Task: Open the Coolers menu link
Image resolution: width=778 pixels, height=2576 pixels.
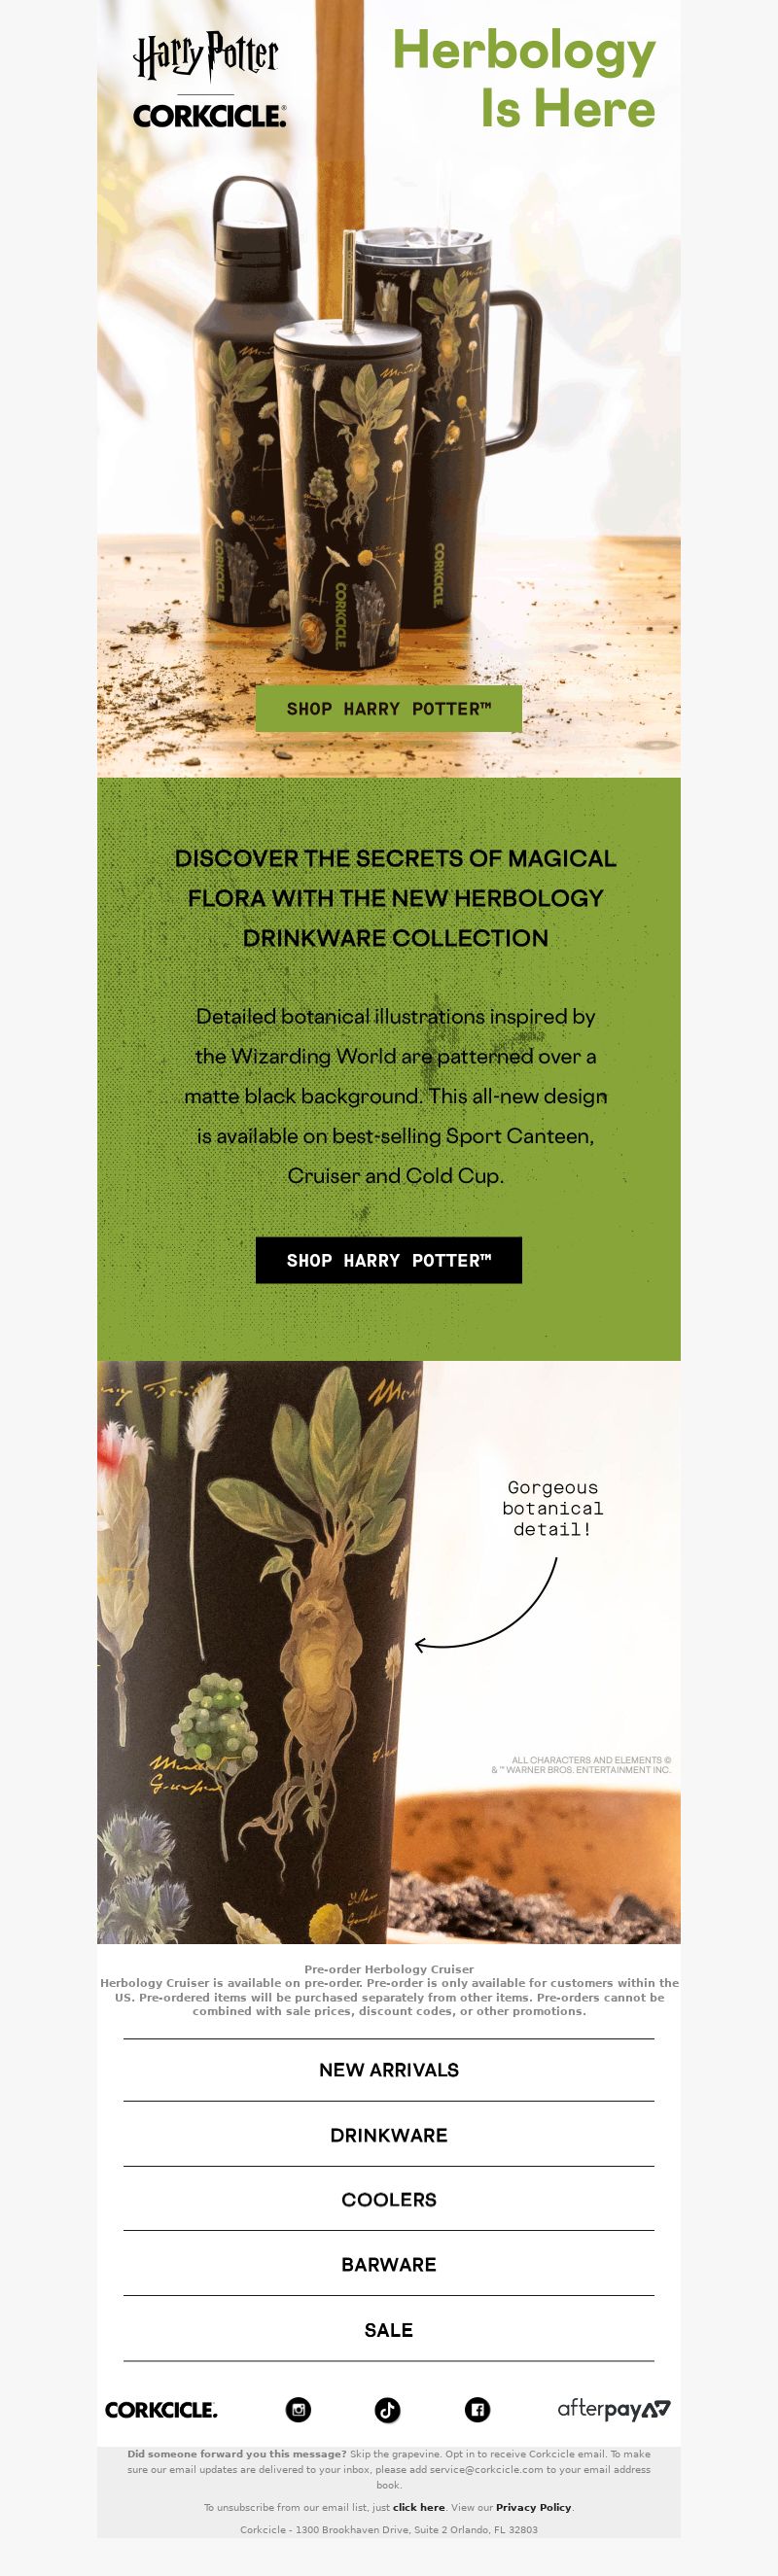Action: [x=389, y=2200]
